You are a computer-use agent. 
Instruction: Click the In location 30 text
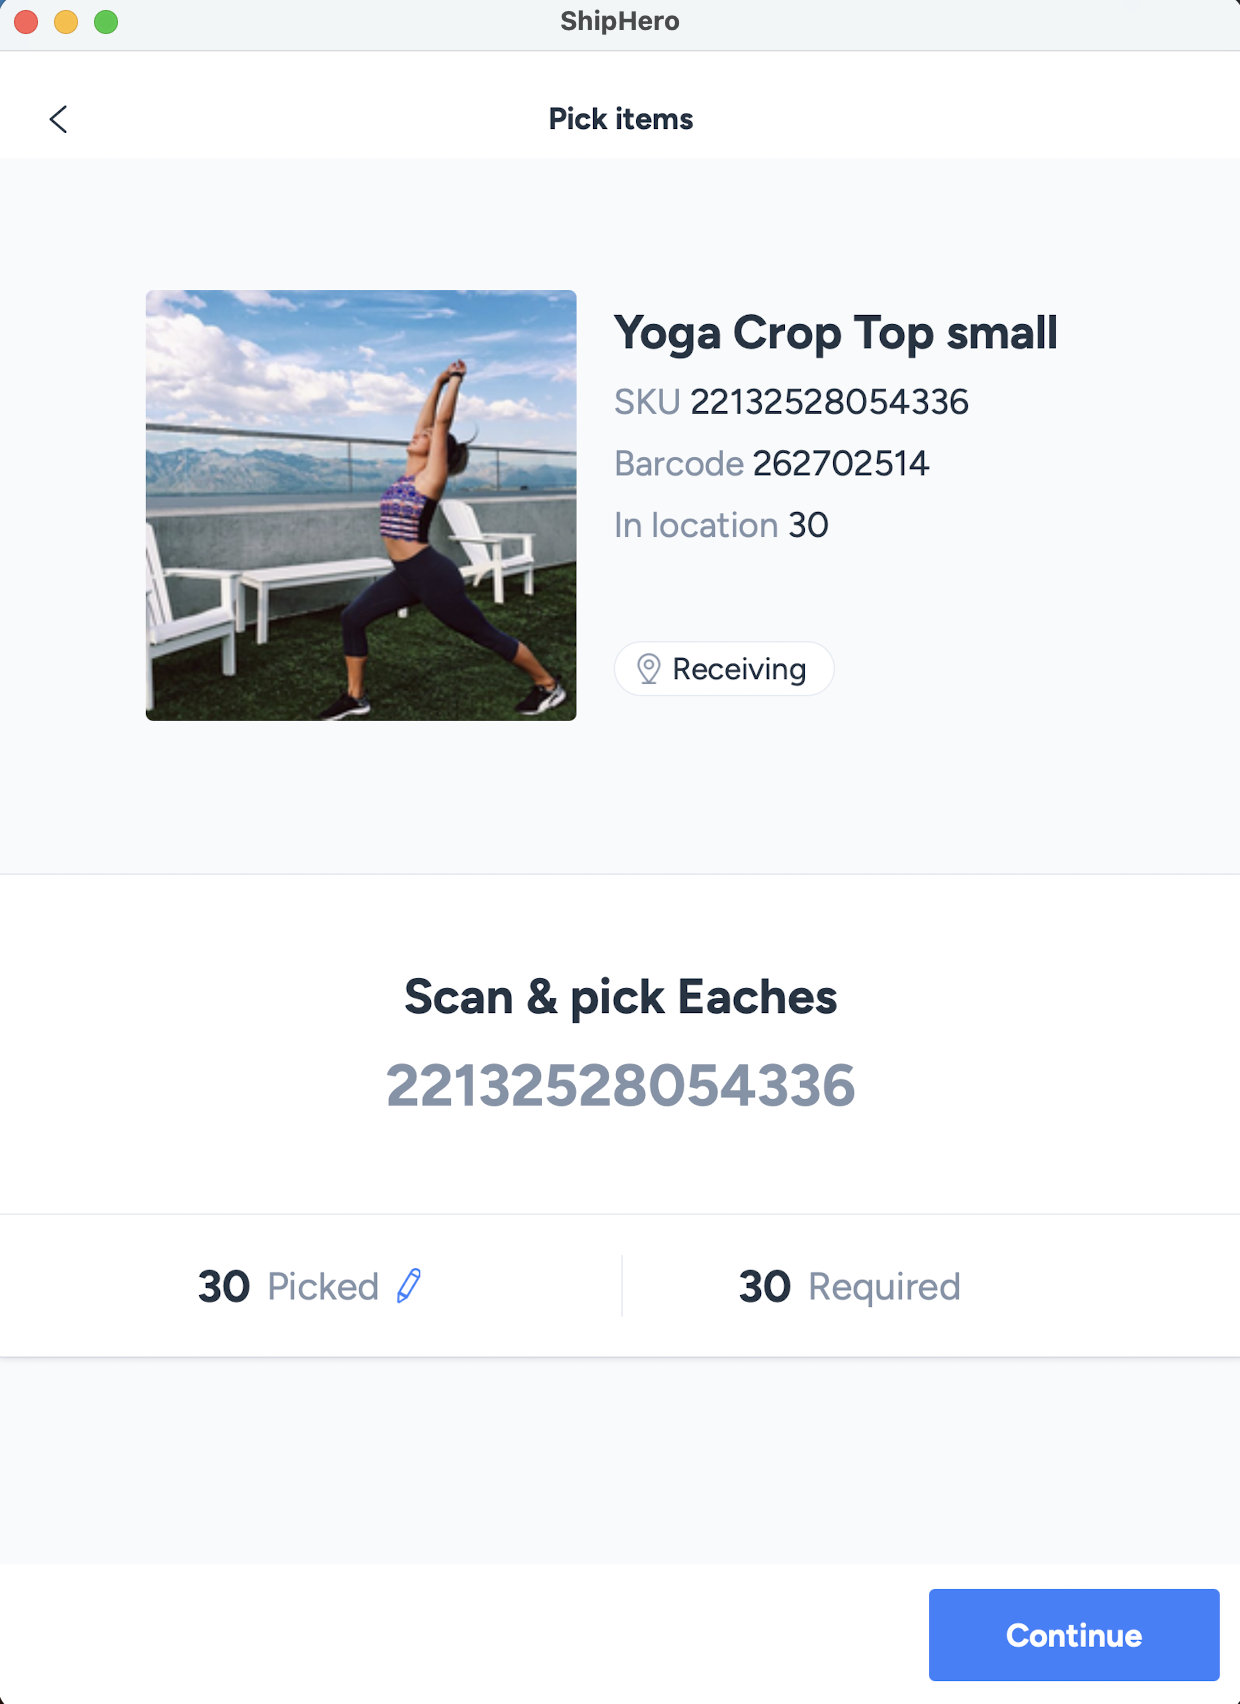(721, 526)
